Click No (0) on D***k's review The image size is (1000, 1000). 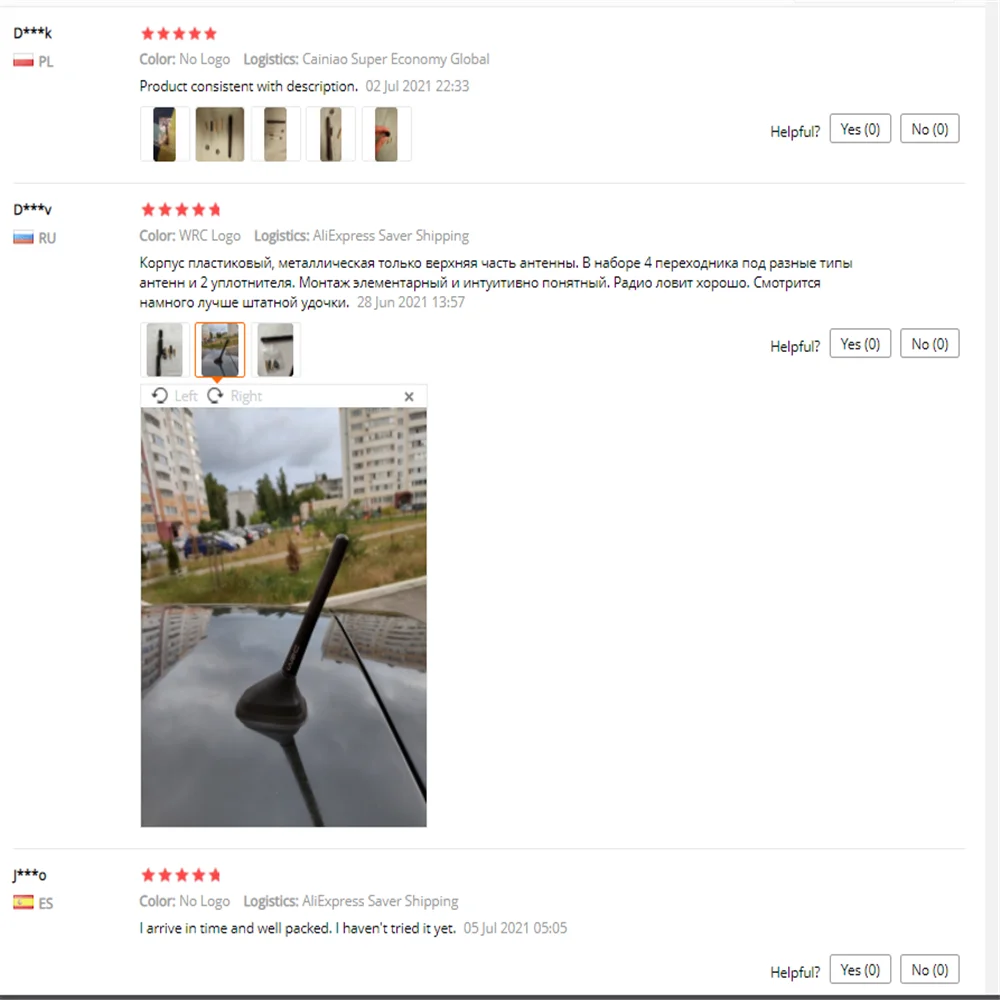[x=929, y=129]
